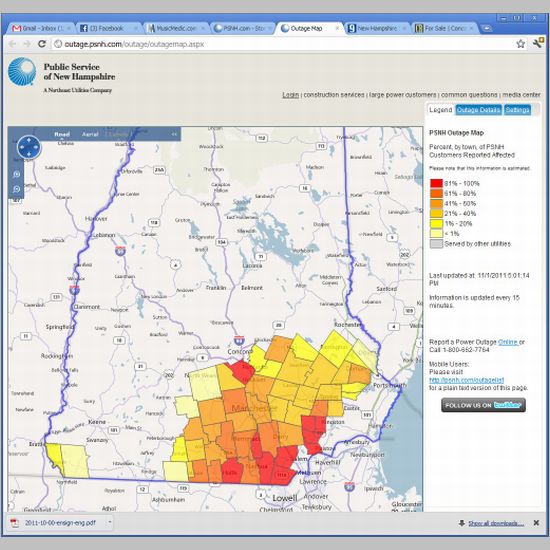This screenshot has width=550, height=550.
Task: Switch to the Facebook browser tab
Action: [107, 28]
